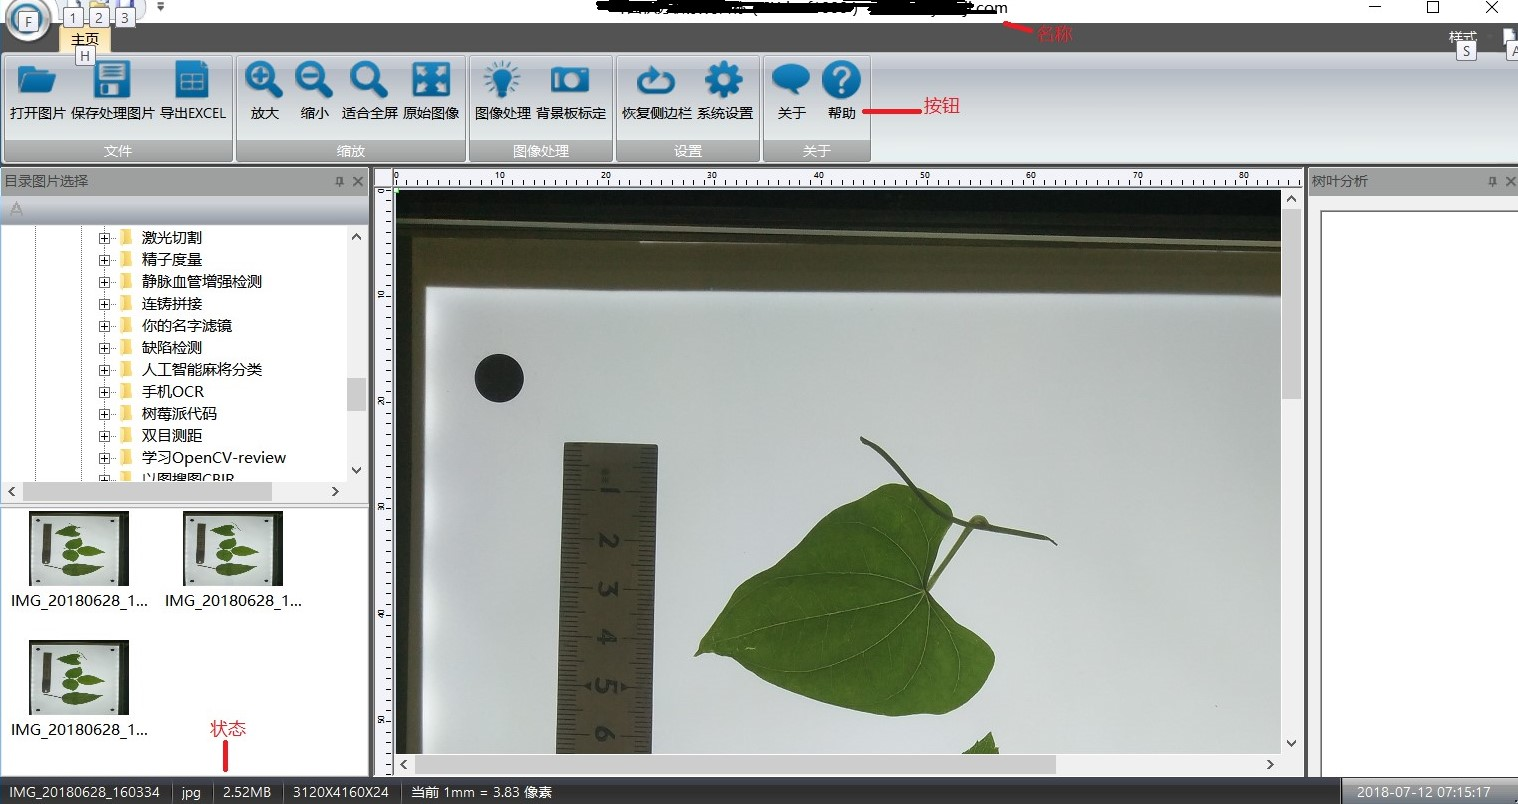Select the 激光切割 folder
1518x804 pixels.
[171, 238]
